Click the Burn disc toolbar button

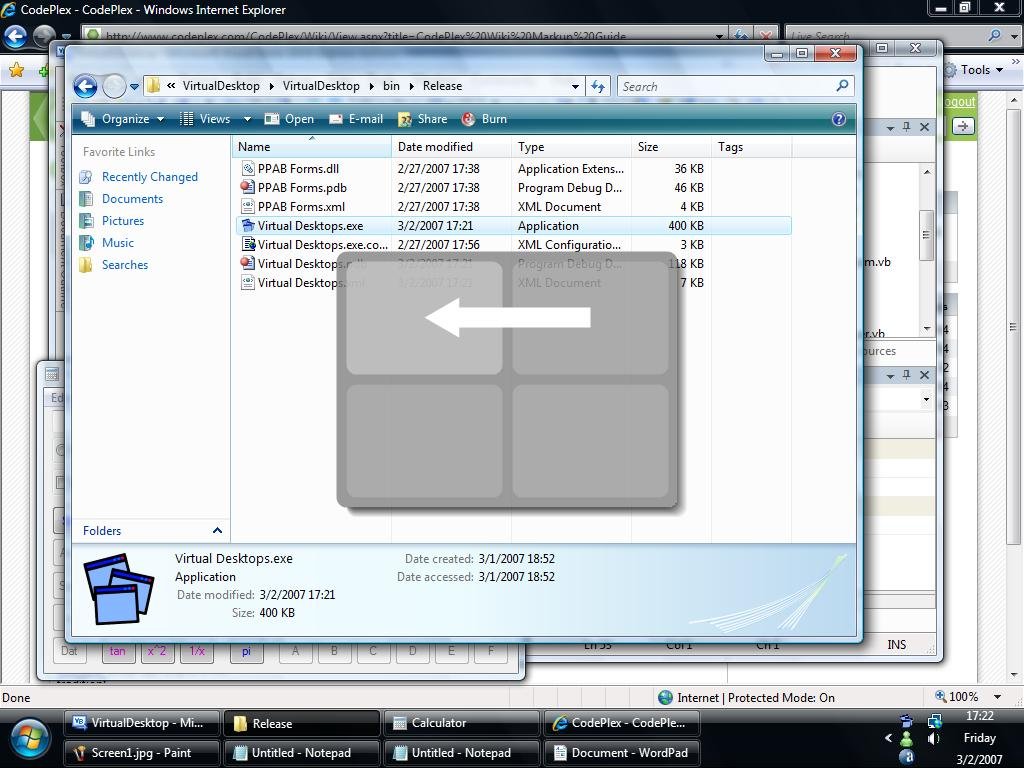coord(484,119)
